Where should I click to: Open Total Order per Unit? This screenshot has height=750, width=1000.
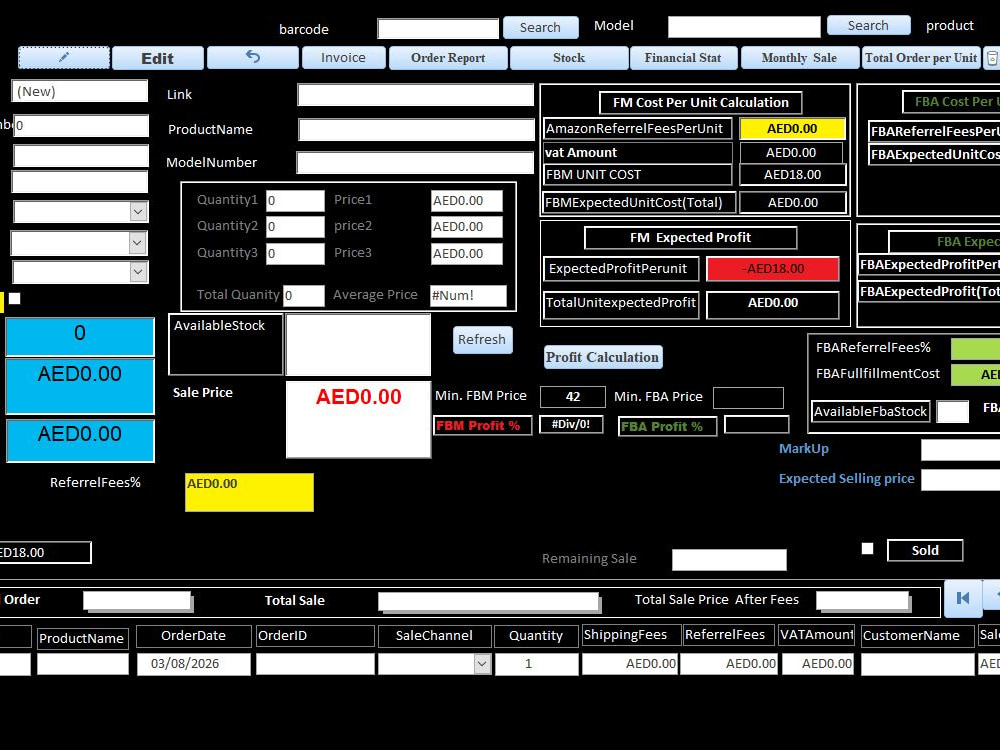click(921, 57)
